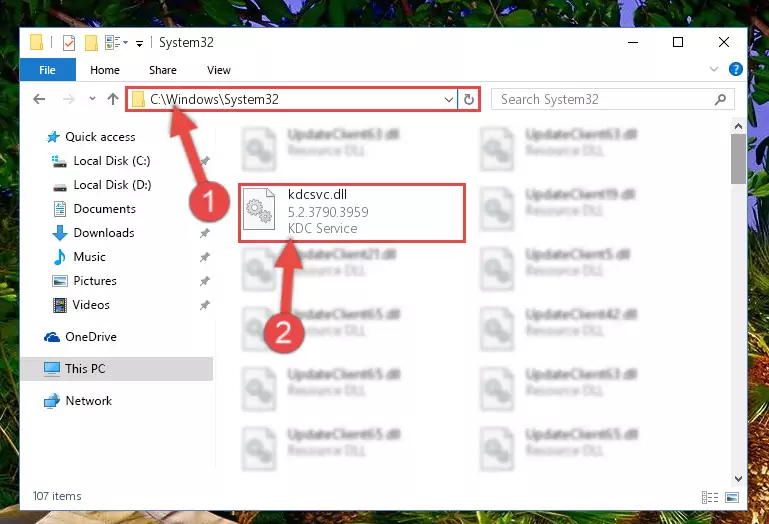This screenshot has width=769, height=524.
Task: Open the Home ribbon tab
Action: [105, 70]
